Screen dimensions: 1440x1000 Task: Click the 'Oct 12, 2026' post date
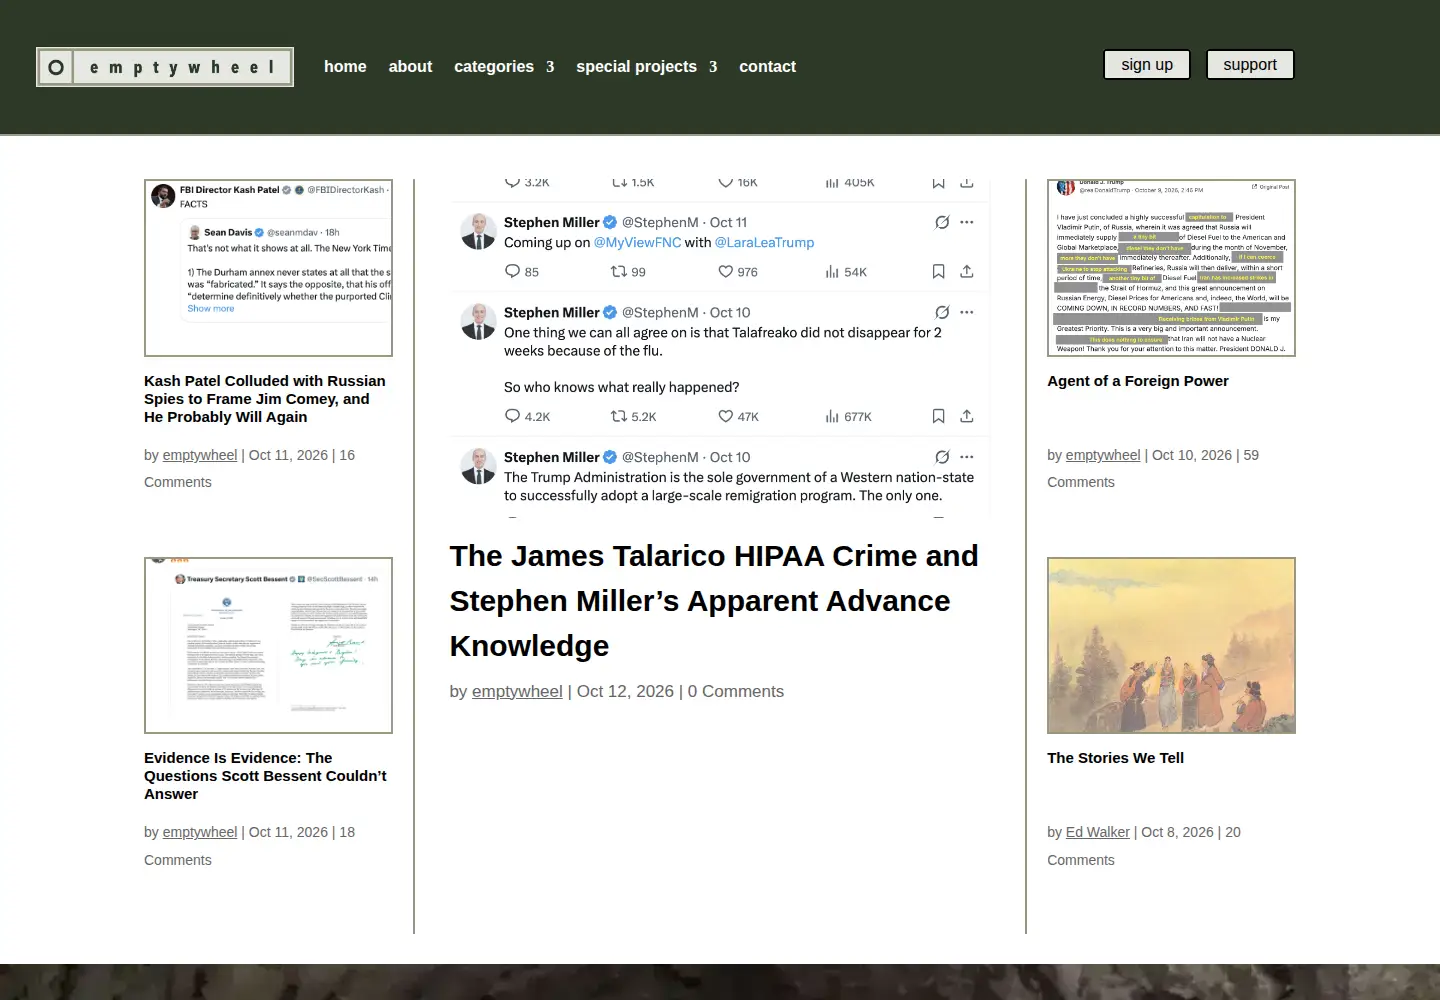click(625, 691)
